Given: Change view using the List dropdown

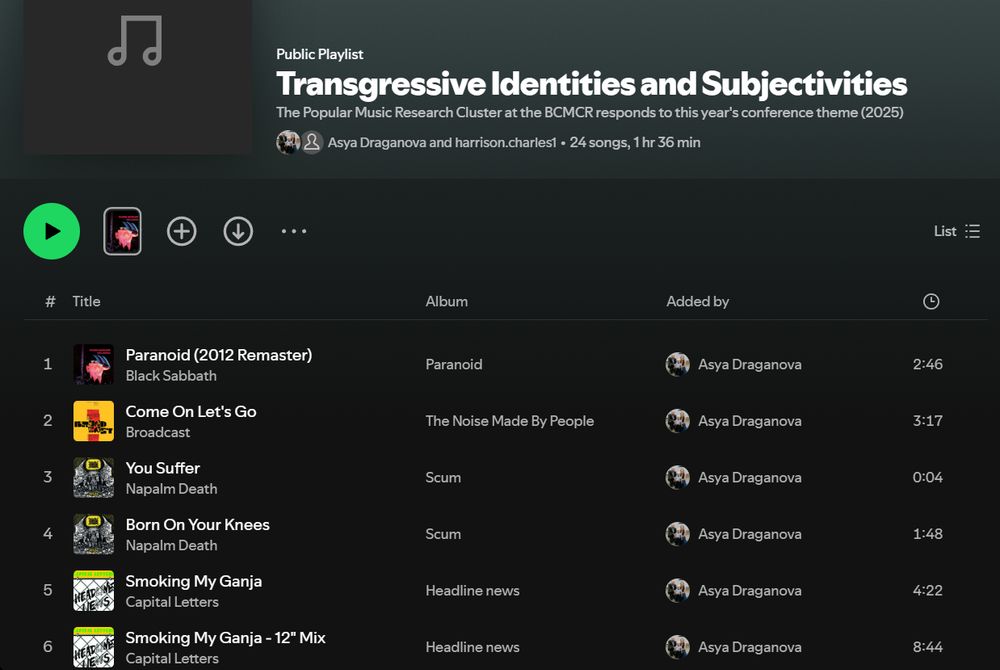Looking at the screenshot, I should (957, 231).
